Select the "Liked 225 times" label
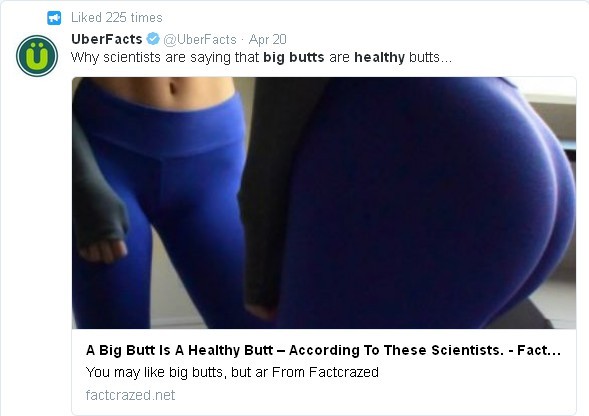Screen dimensions: 589x416 coord(117,18)
